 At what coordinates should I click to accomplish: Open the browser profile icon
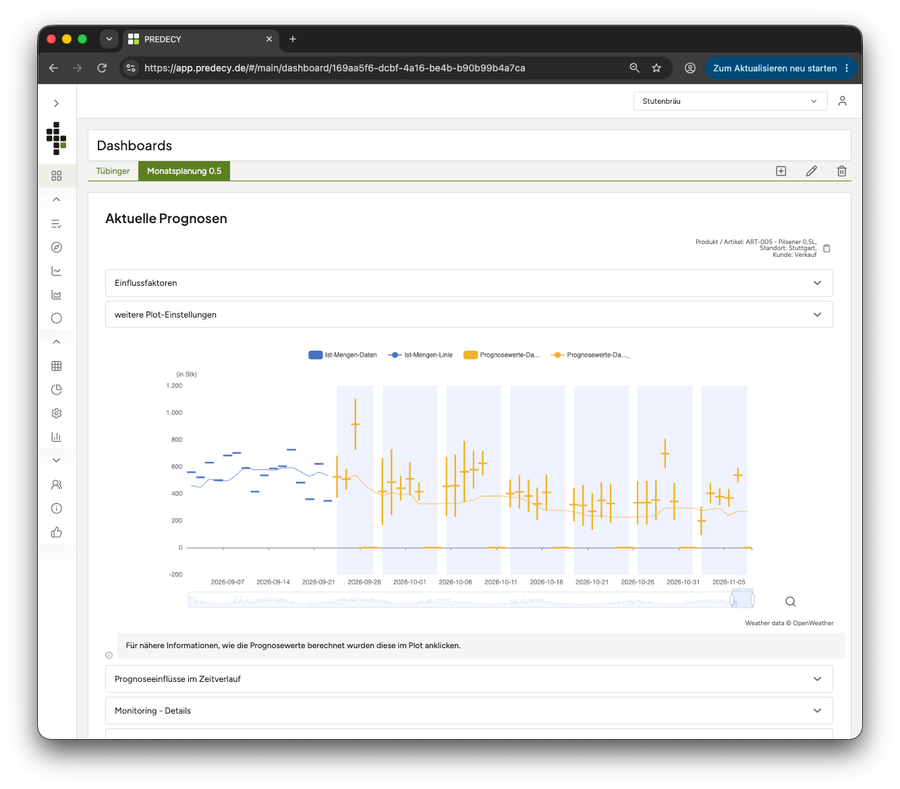tap(690, 68)
